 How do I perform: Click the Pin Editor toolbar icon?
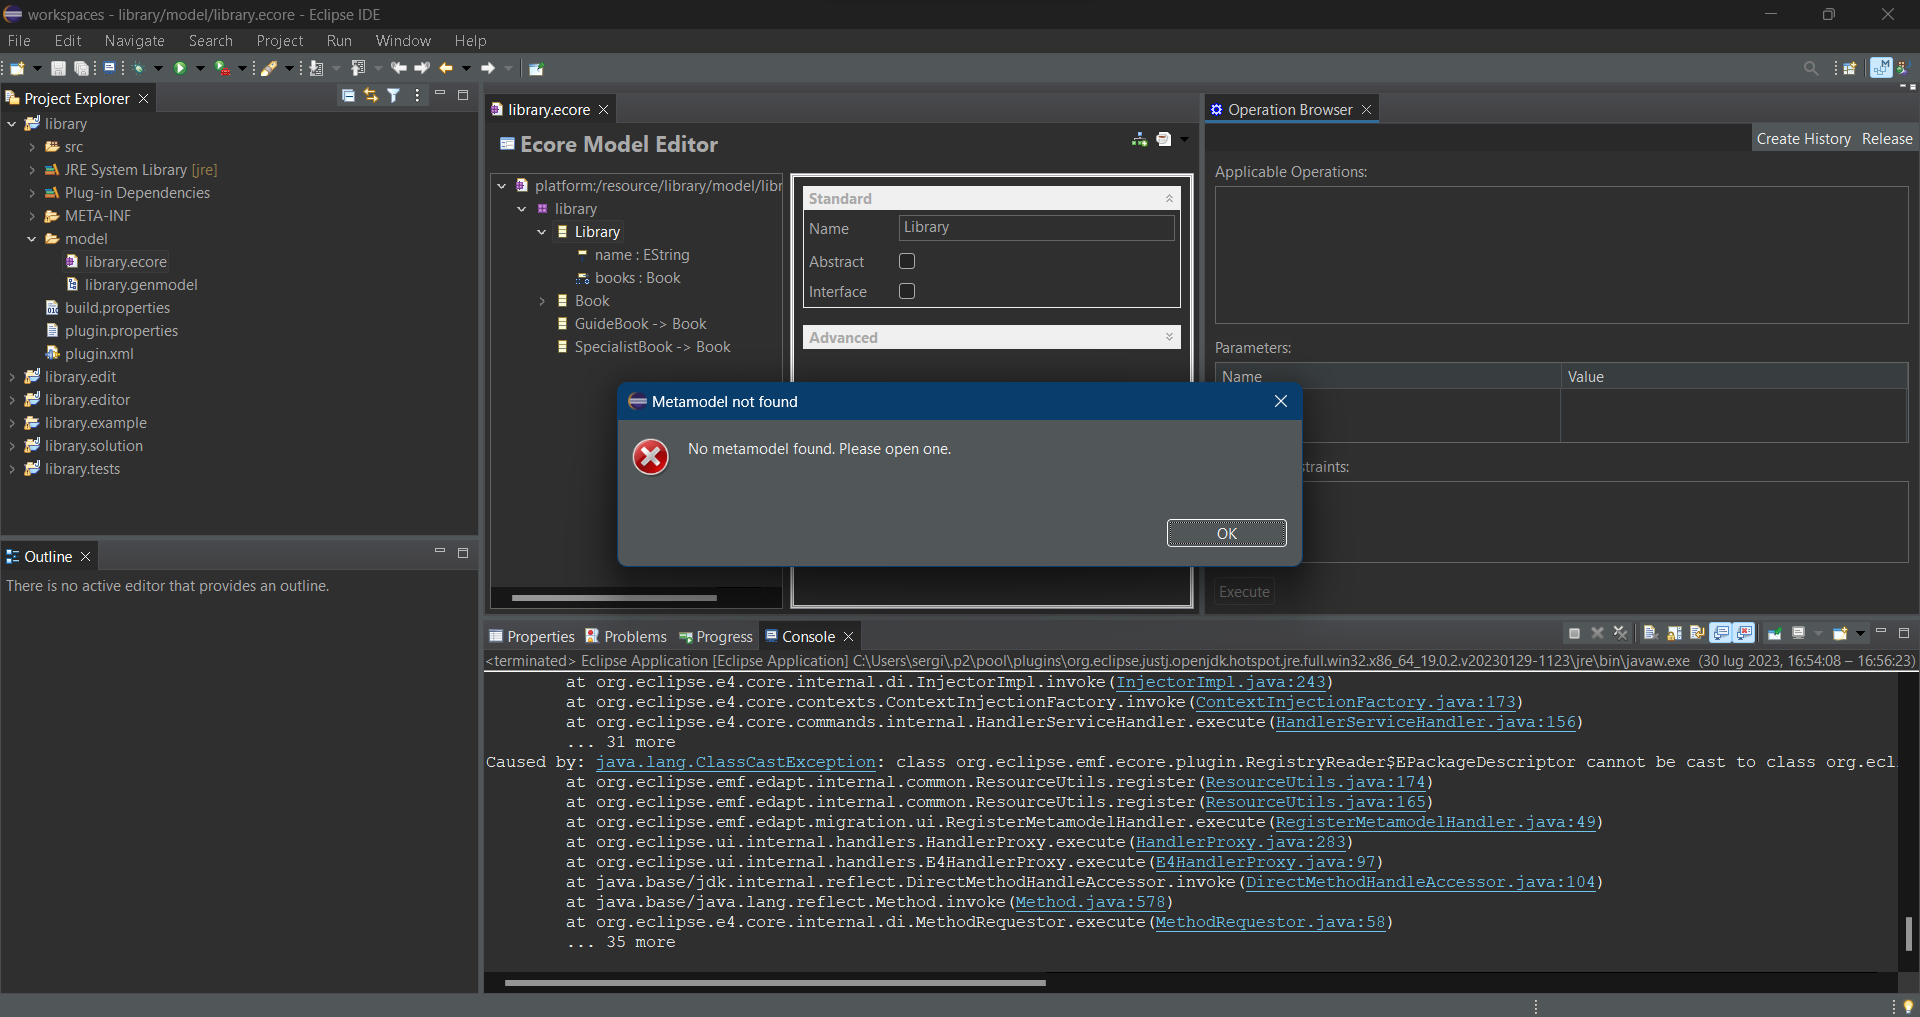[x=536, y=68]
